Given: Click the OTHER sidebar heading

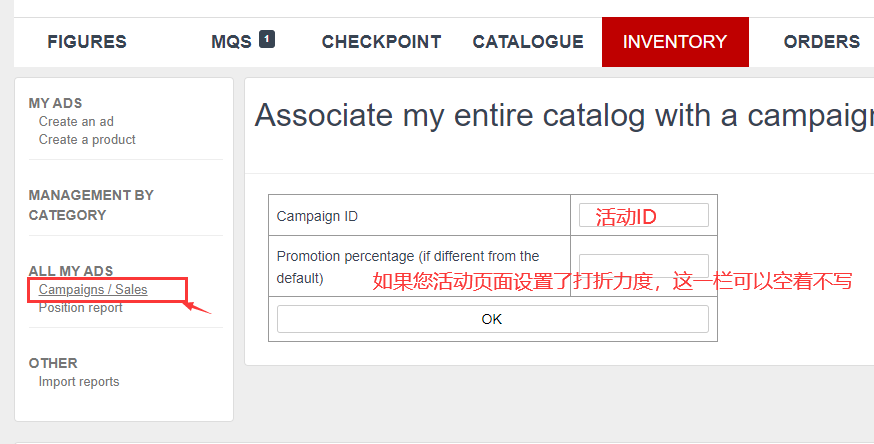Looking at the screenshot, I should (53, 363).
